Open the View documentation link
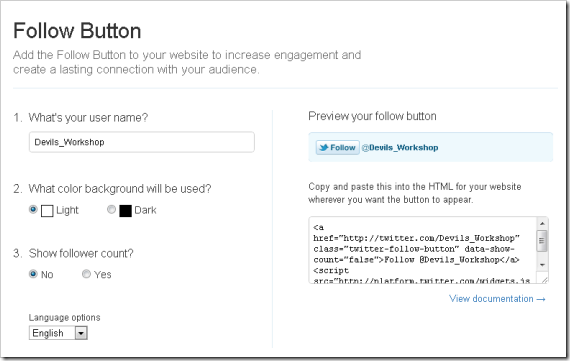Screen dimensions: 570x361 coord(497,299)
